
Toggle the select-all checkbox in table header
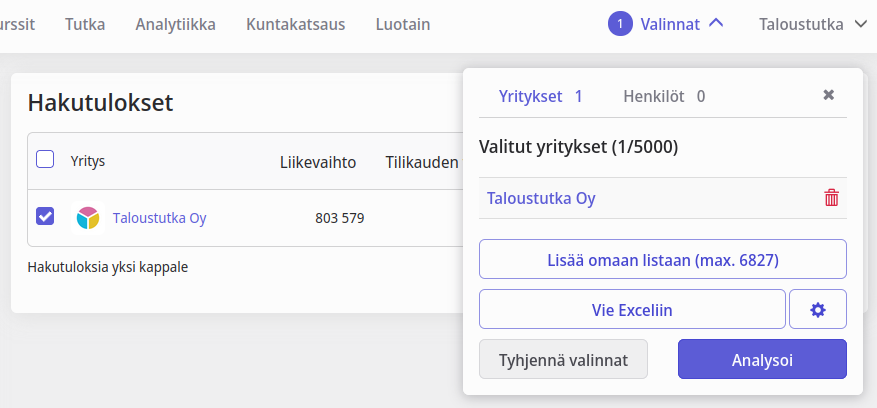45,159
